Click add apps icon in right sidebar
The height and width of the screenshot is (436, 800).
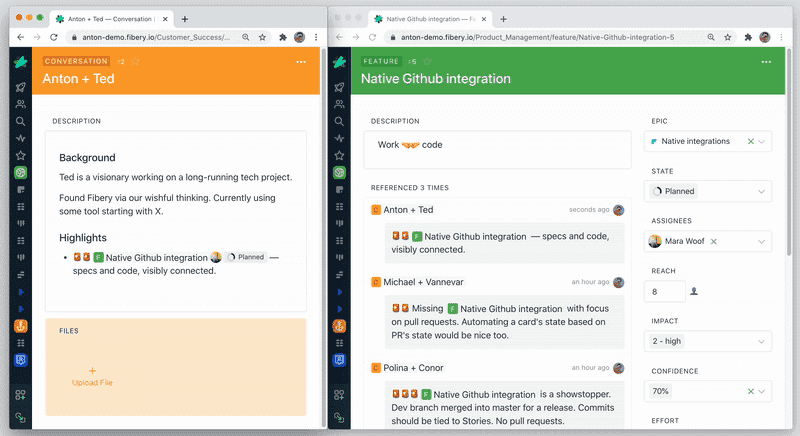[339, 395]
